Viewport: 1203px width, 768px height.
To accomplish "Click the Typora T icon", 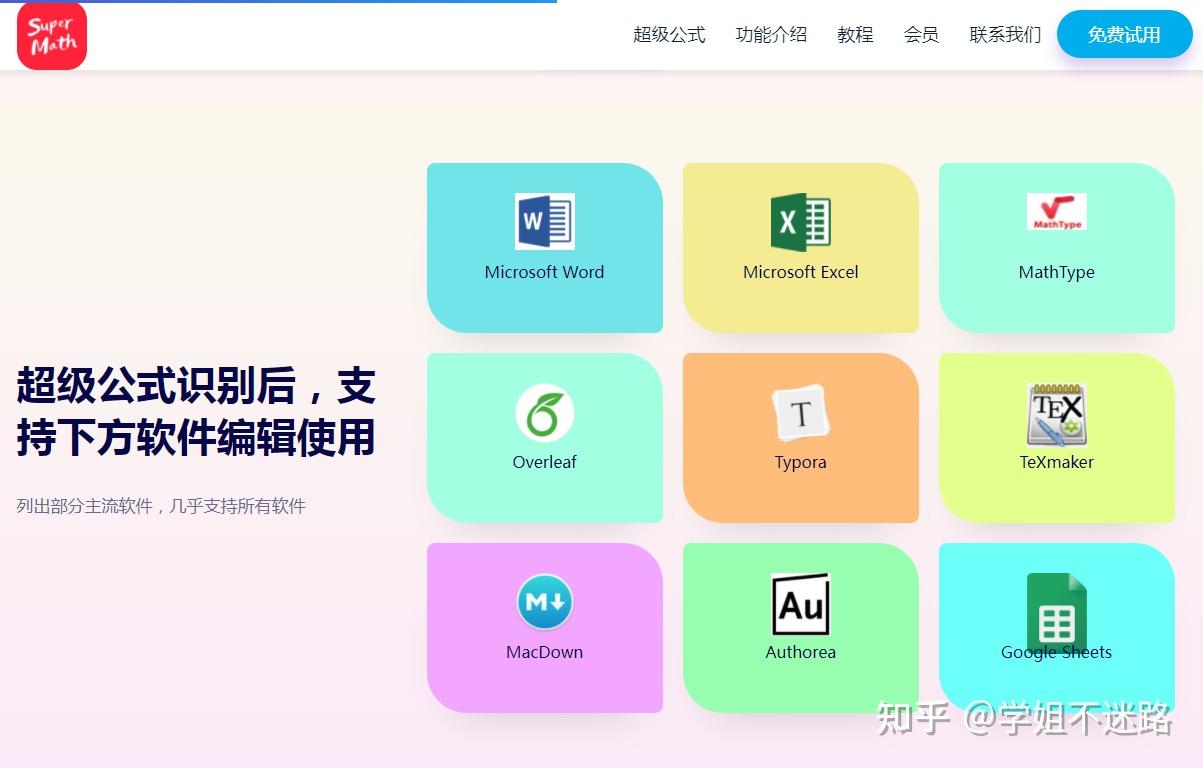I will click(x=800, y=413).
